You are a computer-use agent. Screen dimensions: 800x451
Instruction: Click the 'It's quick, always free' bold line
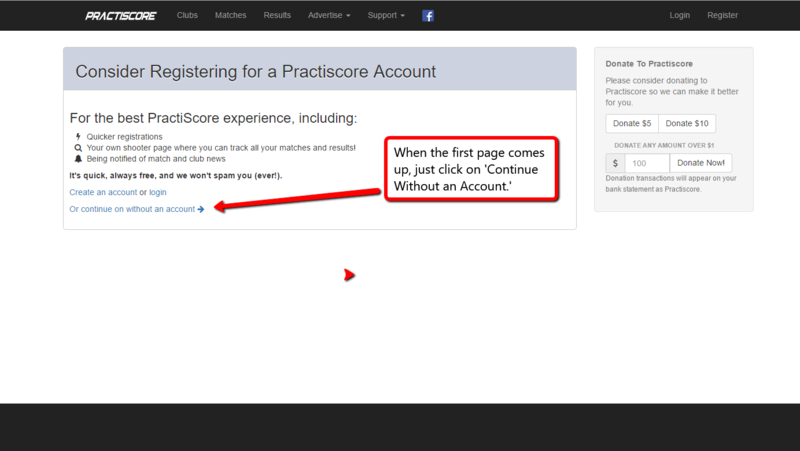[176, 176]
